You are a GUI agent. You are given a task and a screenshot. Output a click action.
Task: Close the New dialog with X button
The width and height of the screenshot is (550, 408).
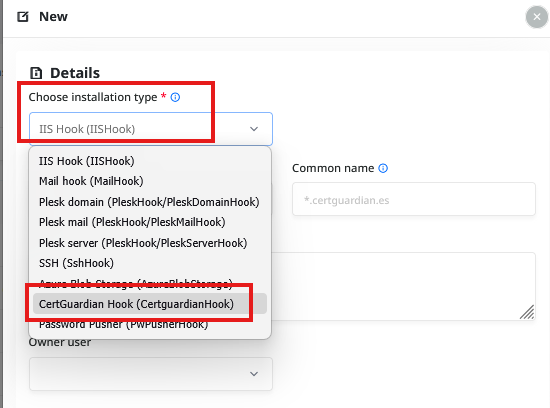[536, 16]
